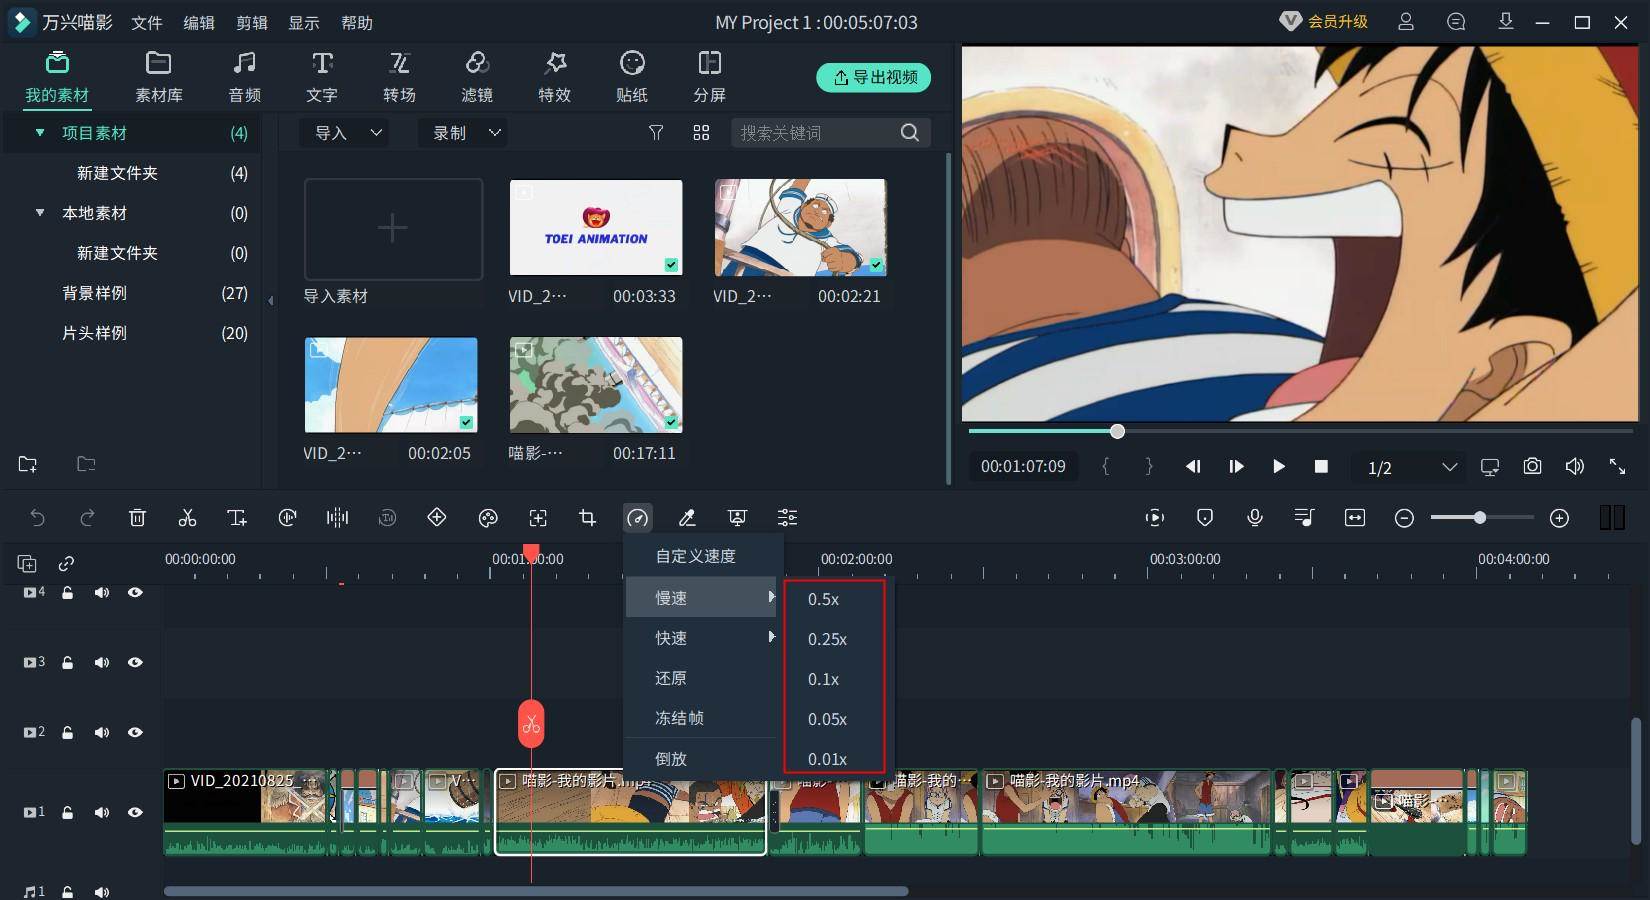Click the 导出视频 export button
1650x900 pixels.
pyautogui.click(x=874, y=77)
